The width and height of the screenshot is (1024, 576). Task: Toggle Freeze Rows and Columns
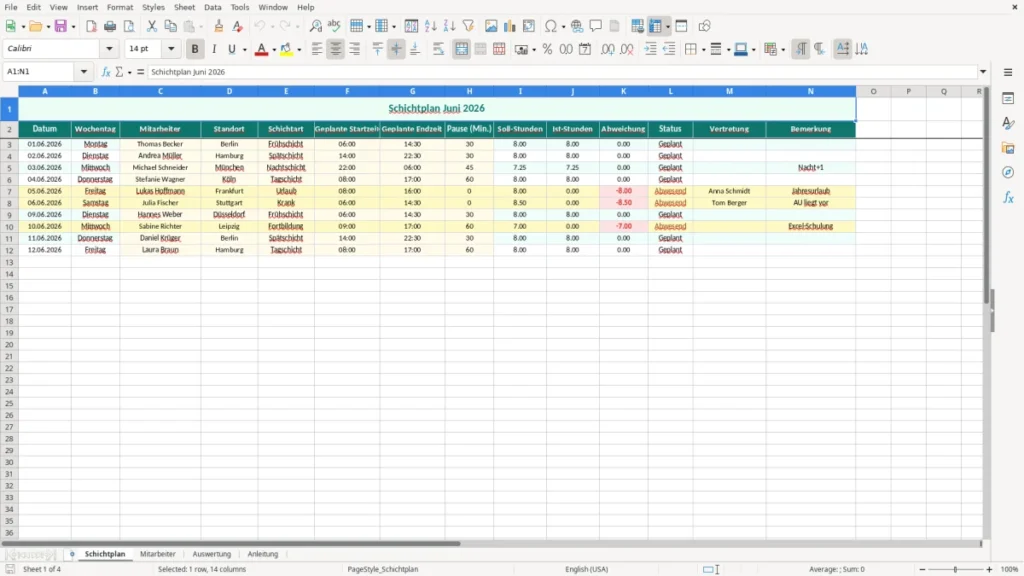coord(656,26)
